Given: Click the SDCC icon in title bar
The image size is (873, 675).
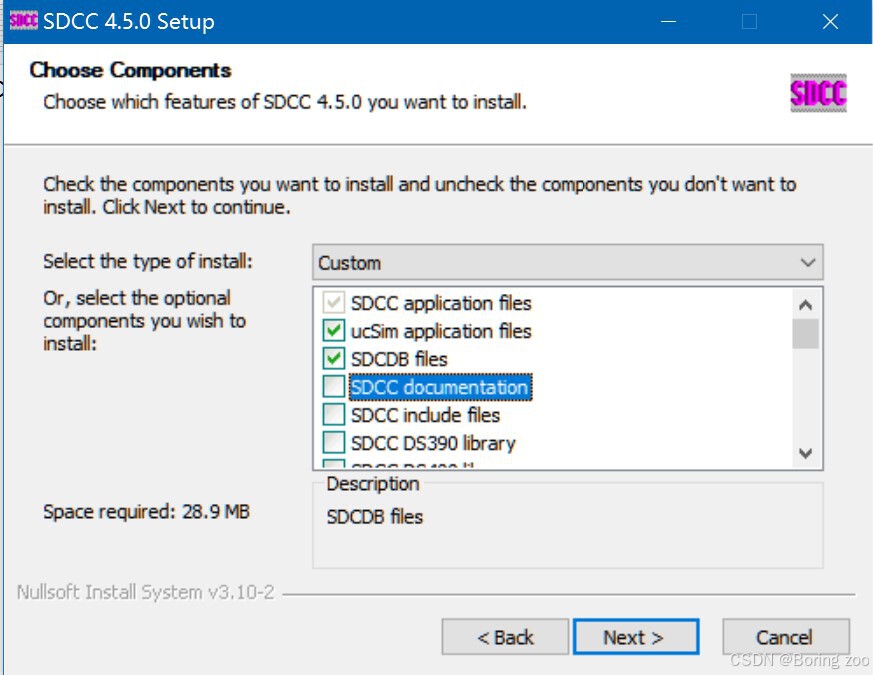Looking at the screenshot, I should tap(23, 21).
